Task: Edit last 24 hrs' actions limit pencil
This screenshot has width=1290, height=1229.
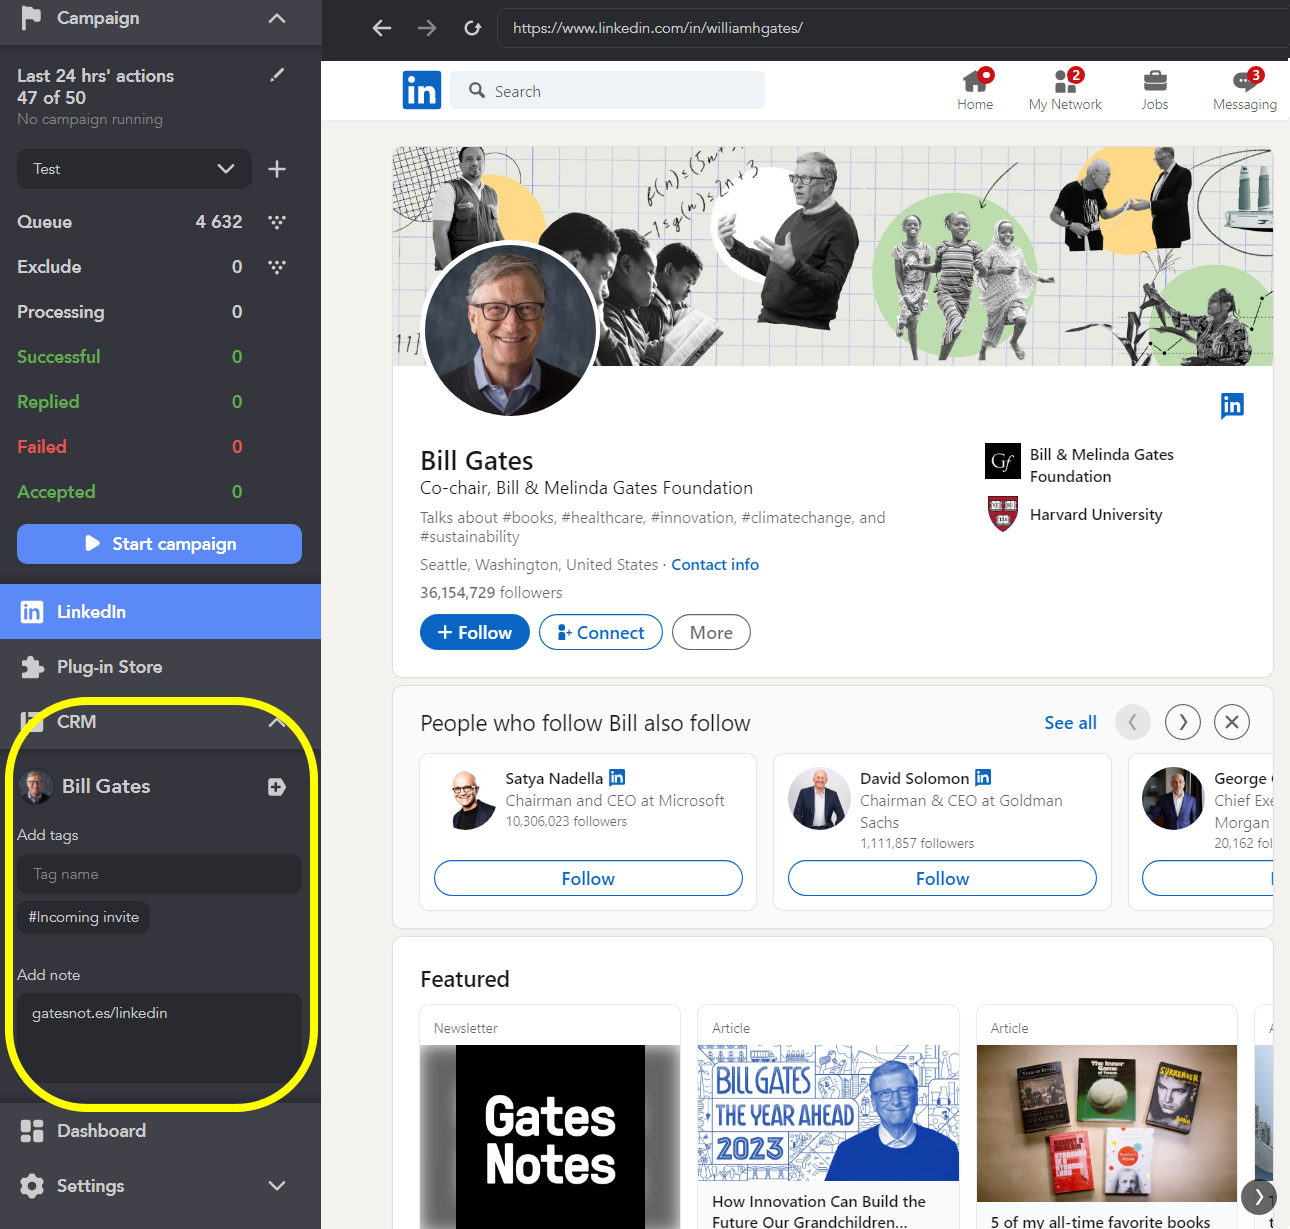Action: click(x=277, y=75)
